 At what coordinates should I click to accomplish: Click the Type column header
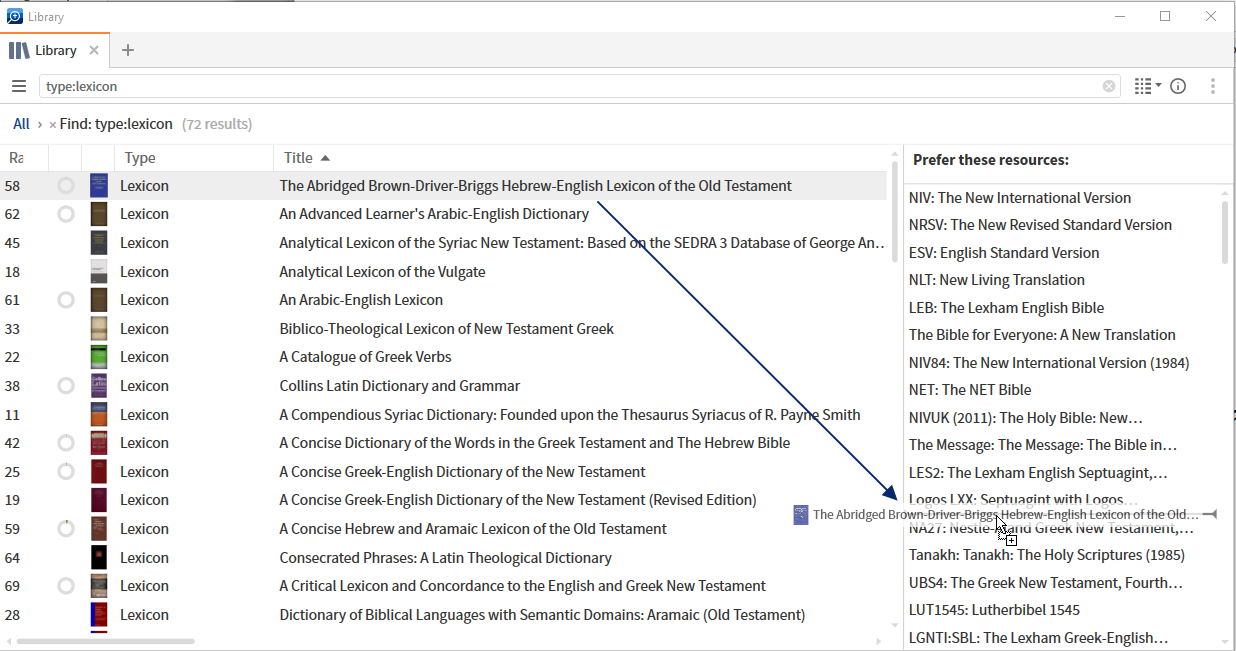coord(140,158)
